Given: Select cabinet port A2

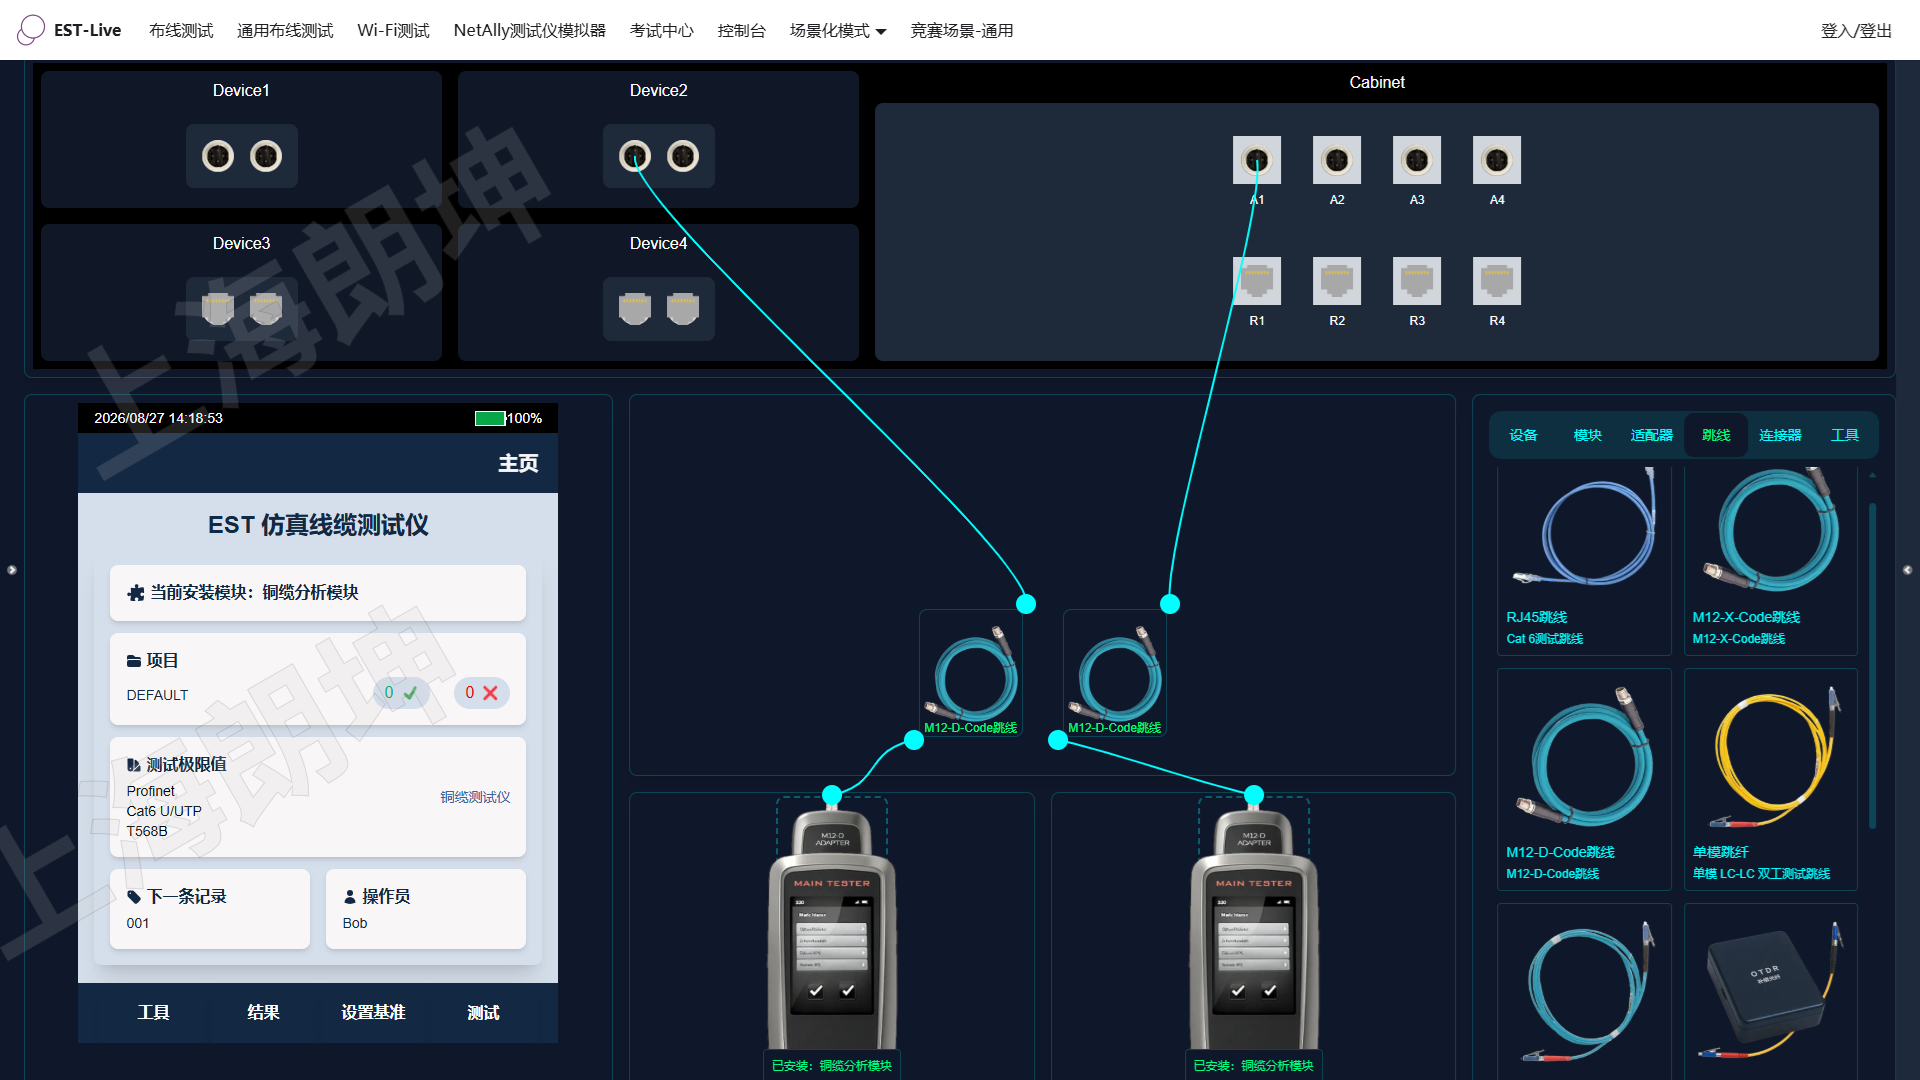Looking at the screenshot, I should pyautogui.click(x=1337, y=160).
